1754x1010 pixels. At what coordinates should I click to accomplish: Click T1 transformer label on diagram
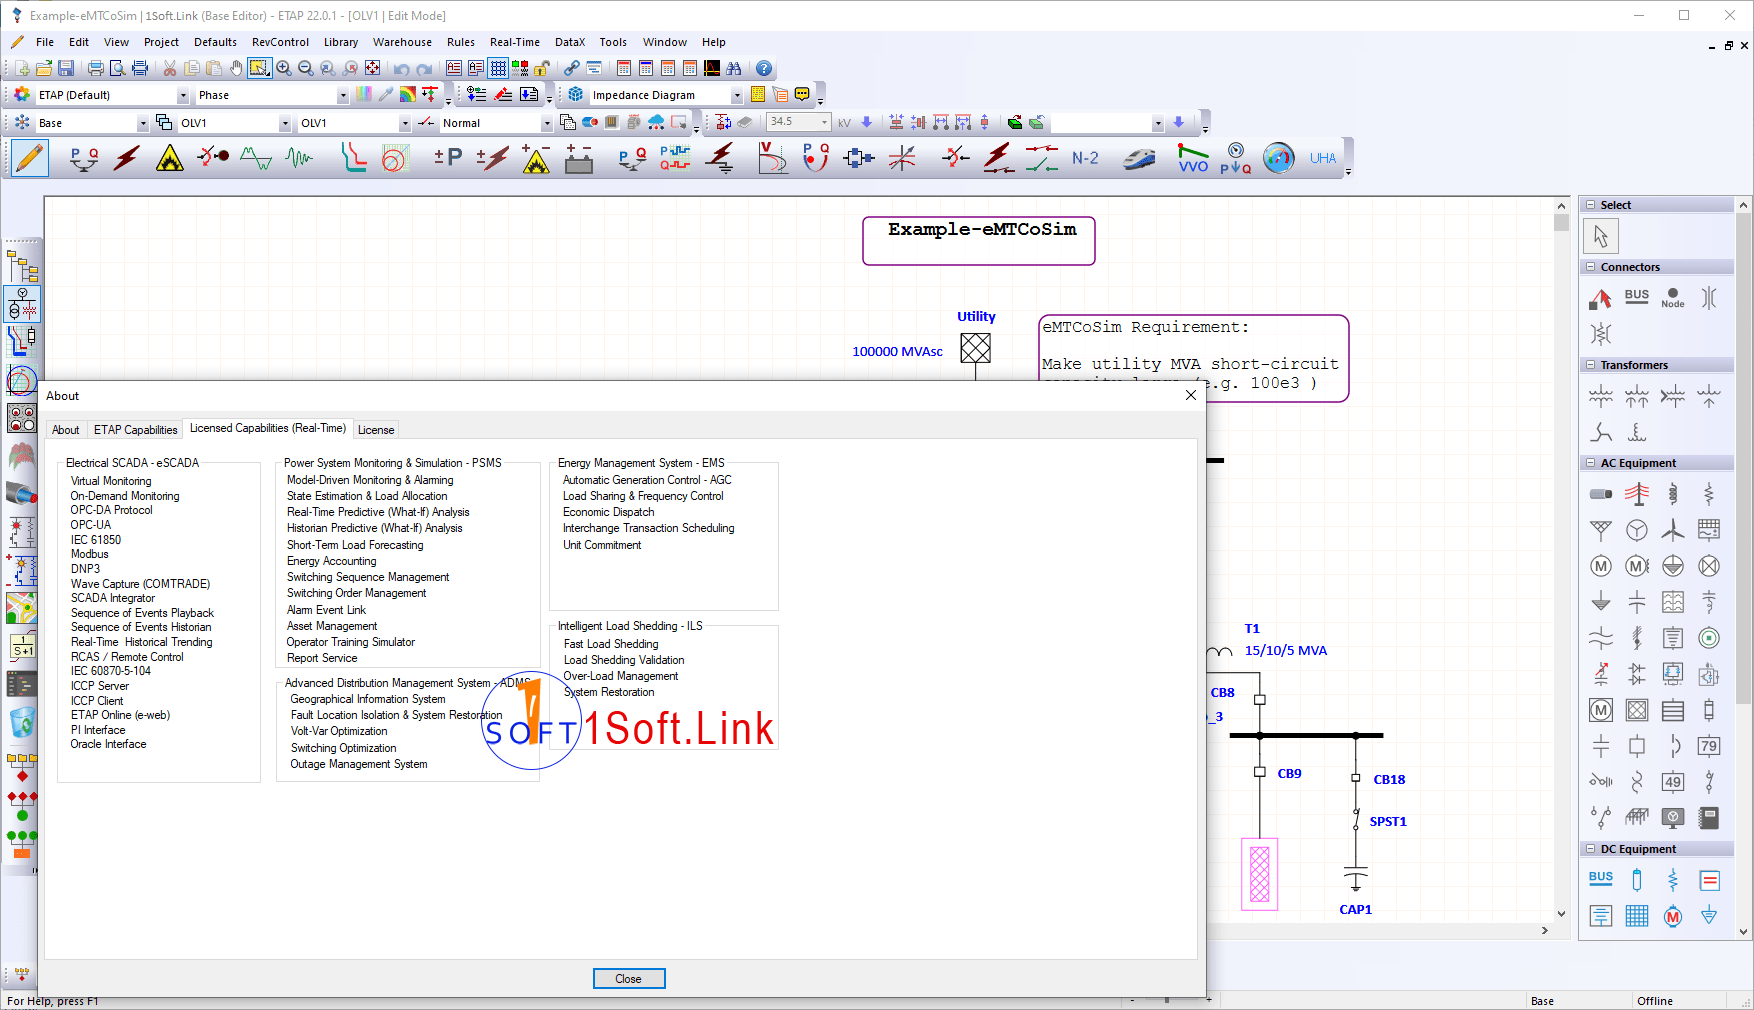pyautogui.click(x=1252, y=629)
